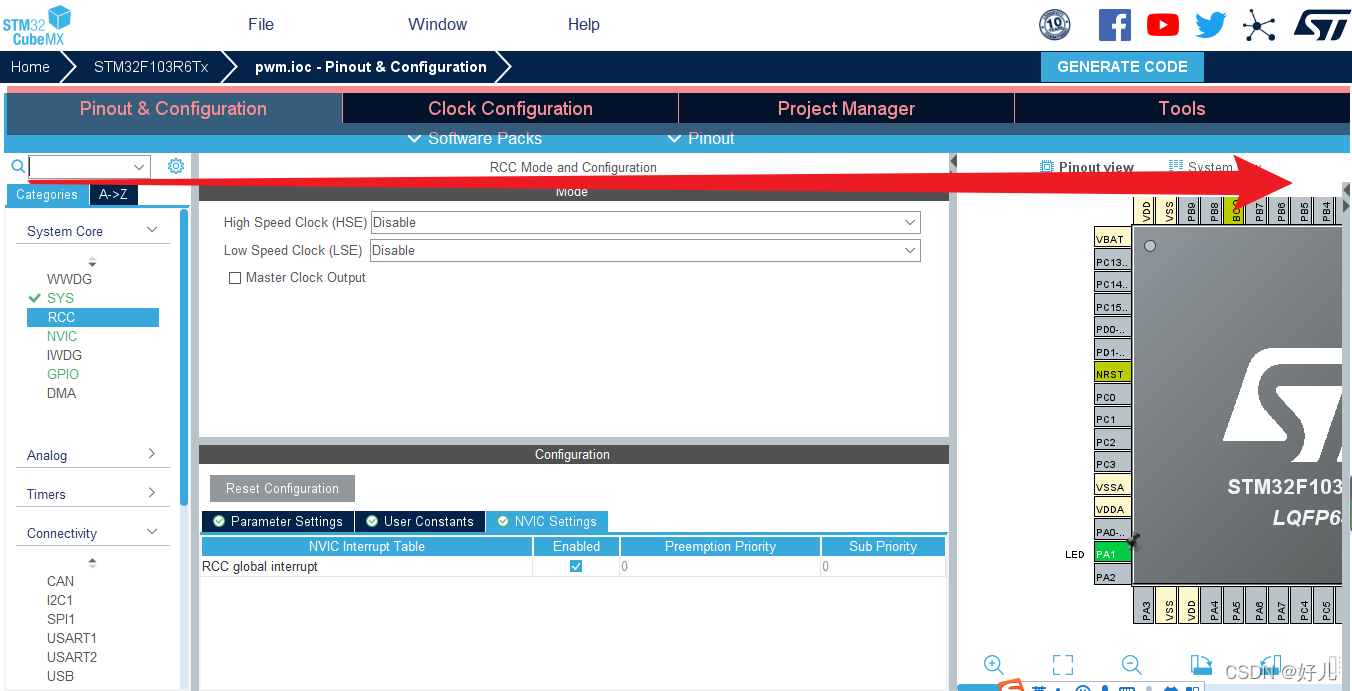Click the ST community network icon
Image resolution: width=1352 pixels, height=691 pixels.
(x=1259, y=25)
